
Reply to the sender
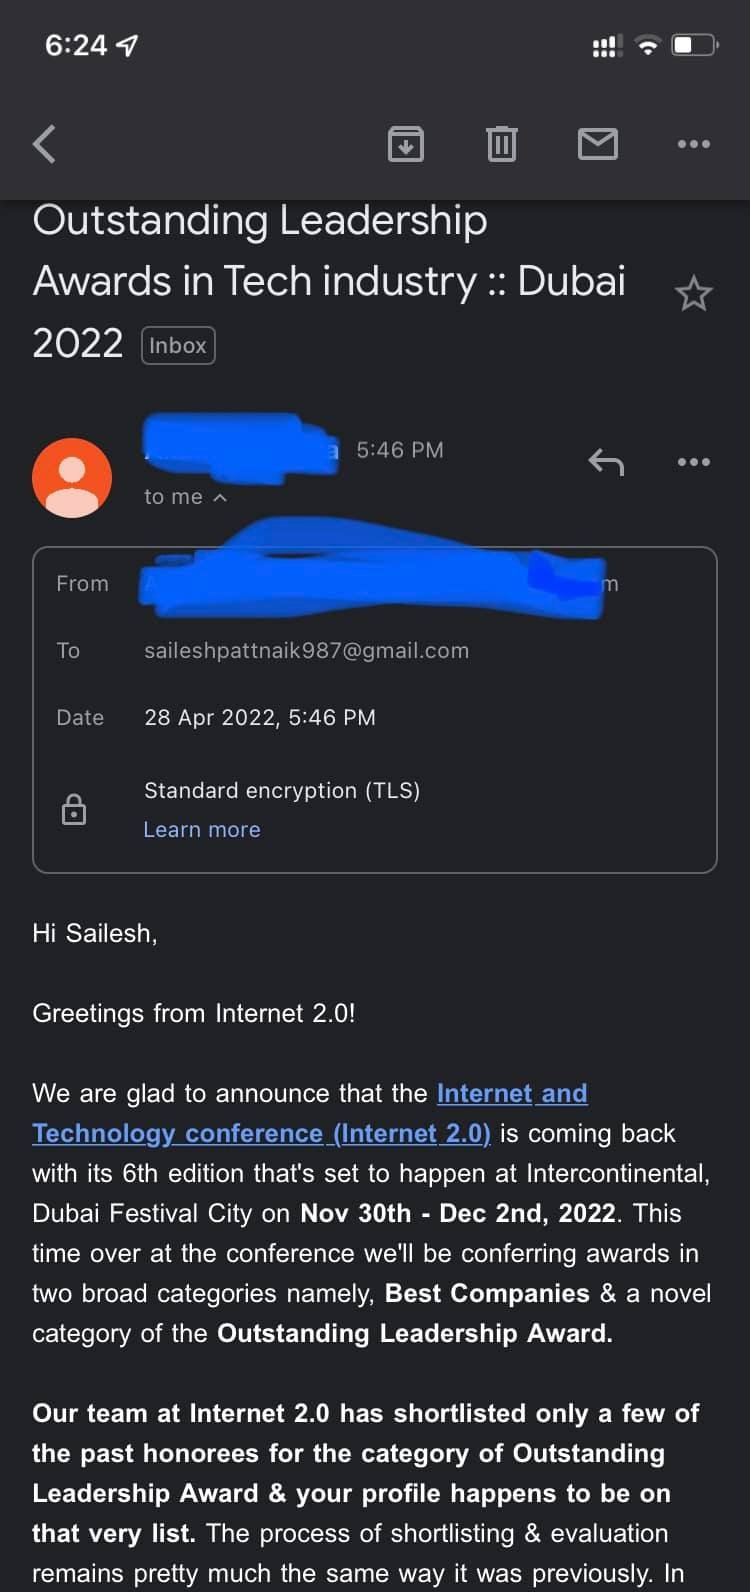click(606, 461)
